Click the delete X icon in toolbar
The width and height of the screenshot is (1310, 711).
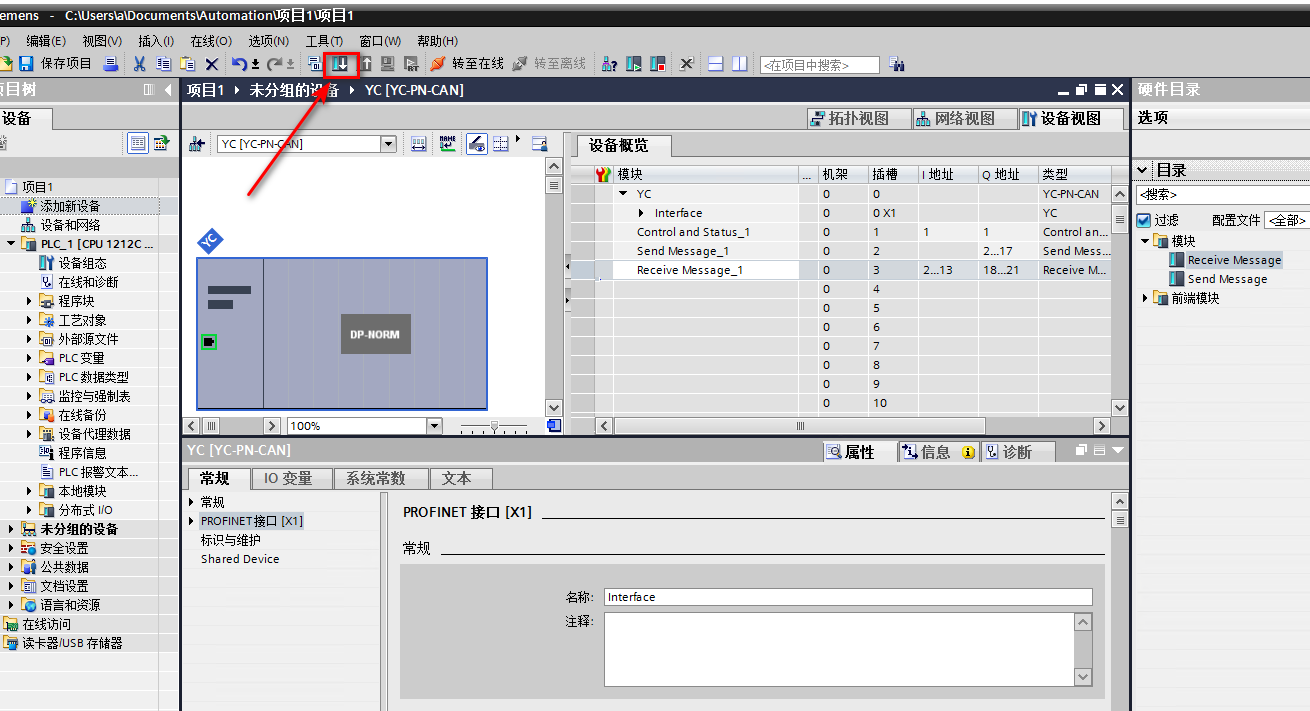click(x=211, y=64)
